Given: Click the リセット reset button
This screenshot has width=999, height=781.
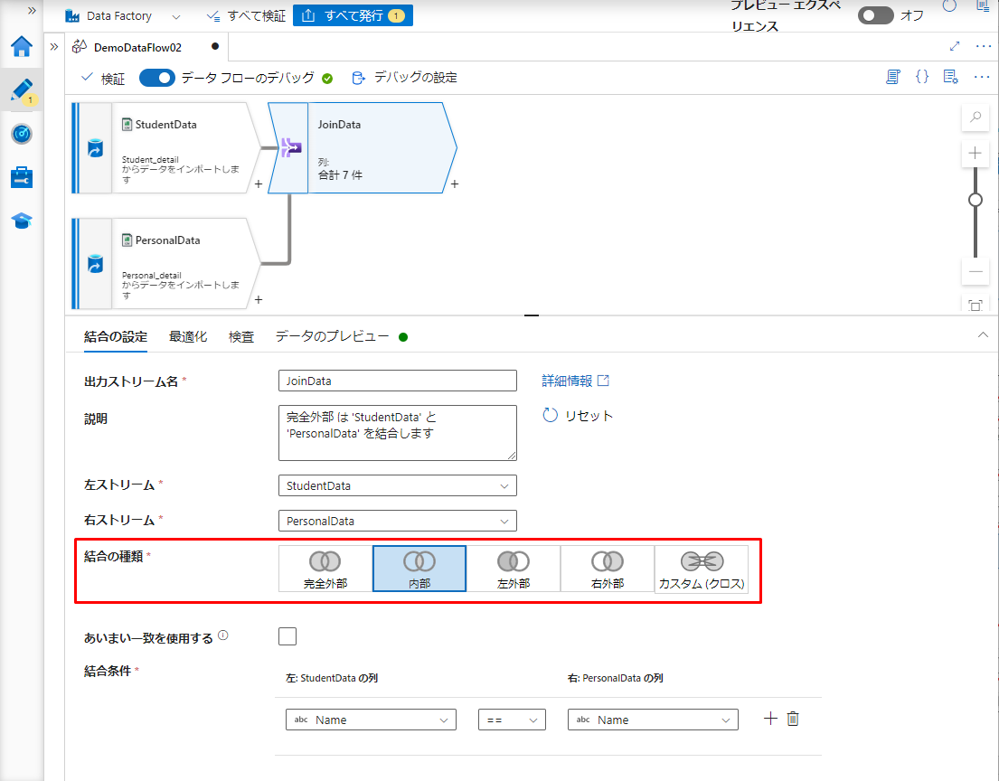Looking at the screenshot, I should [577, 416].
